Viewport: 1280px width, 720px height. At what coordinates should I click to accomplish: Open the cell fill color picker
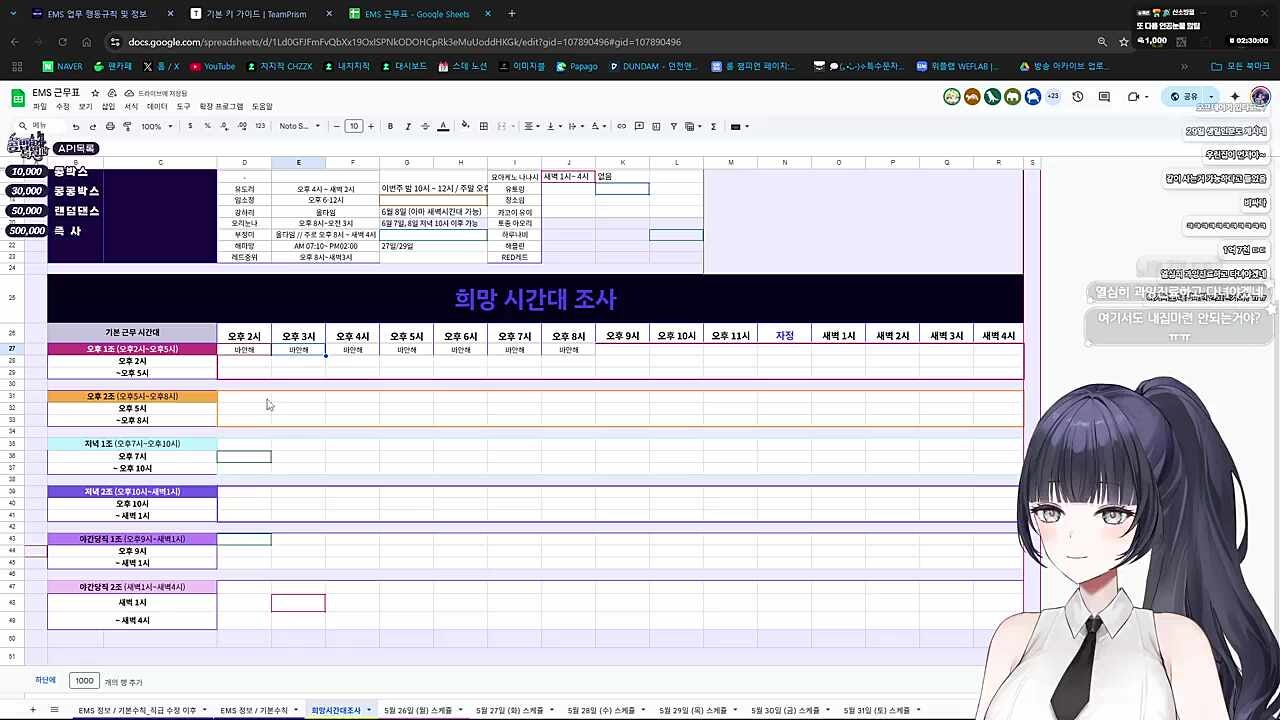coord(466,127)
